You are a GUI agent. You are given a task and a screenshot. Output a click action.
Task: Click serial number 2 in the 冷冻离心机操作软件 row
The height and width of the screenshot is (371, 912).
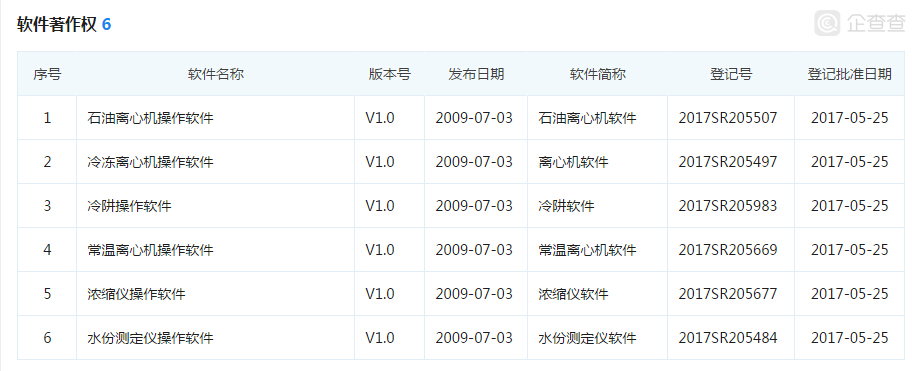point(47,162)
